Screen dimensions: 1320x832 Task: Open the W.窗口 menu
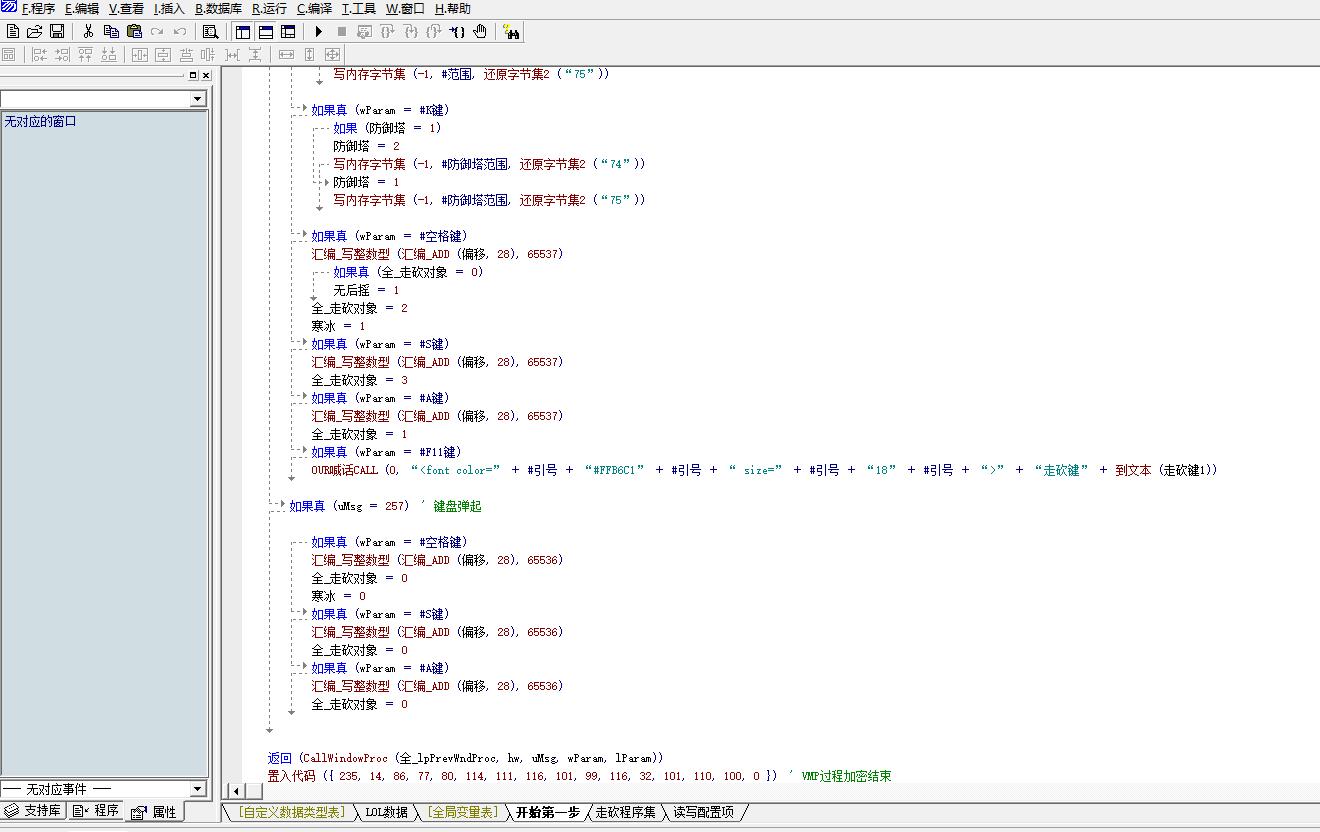pyautogui.click(x=405, y=8)
